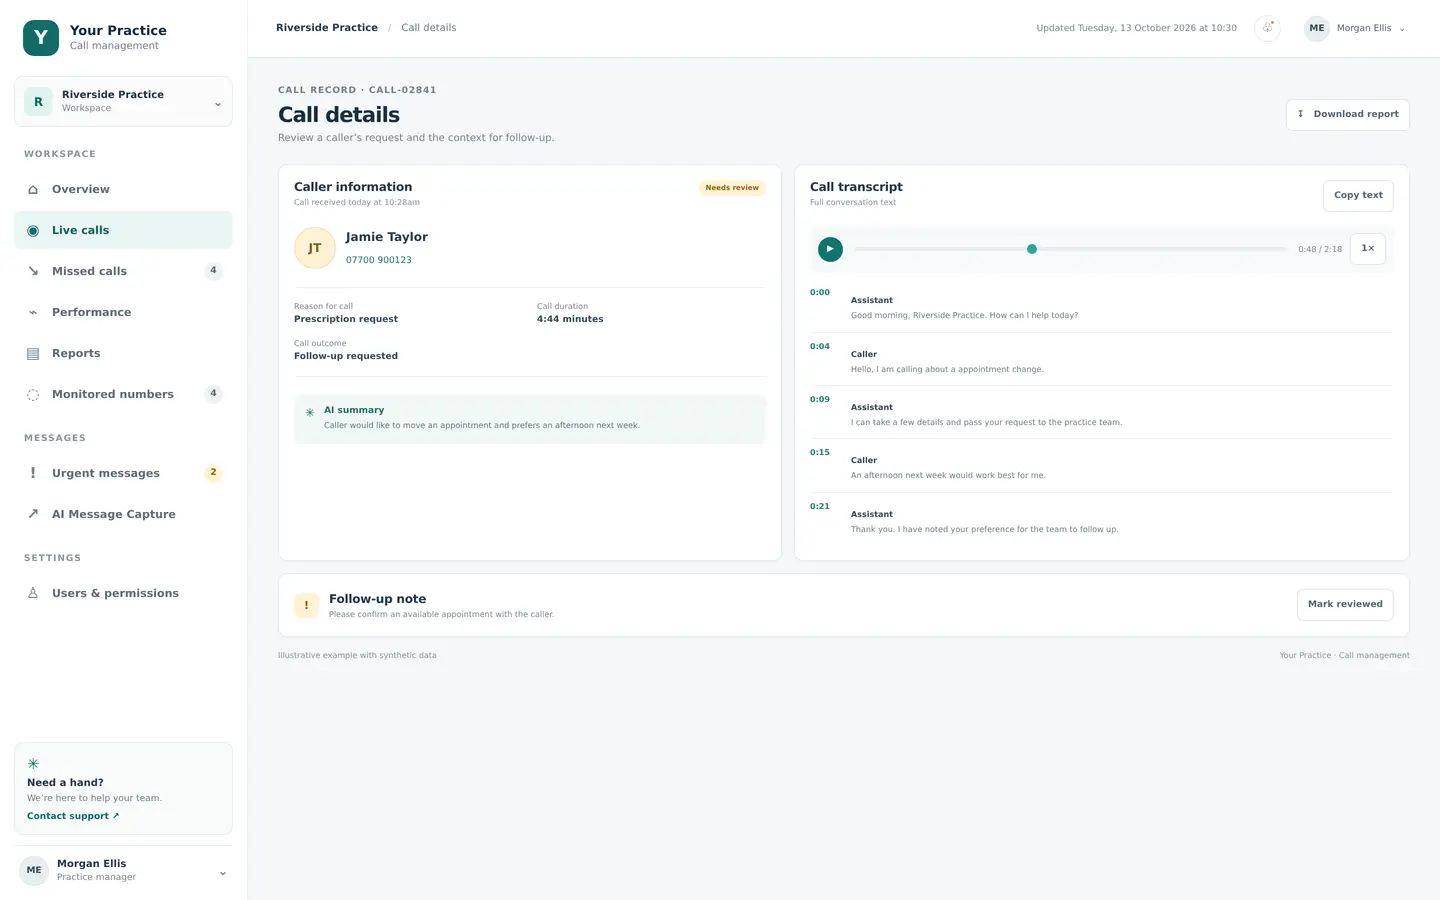Change playback speed with the 1× button
Viewport: 1440px width, 900px height.
(x=1368, y=249)
